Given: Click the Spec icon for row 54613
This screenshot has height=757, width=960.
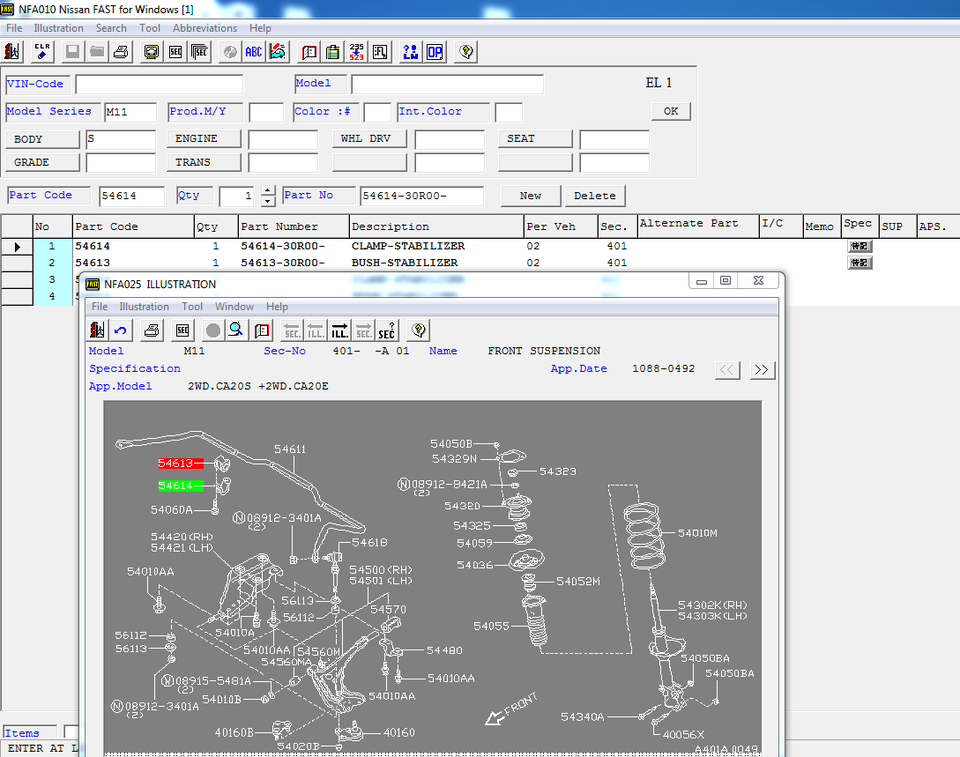Looking at the screenshot, I should tap(860, 263).
